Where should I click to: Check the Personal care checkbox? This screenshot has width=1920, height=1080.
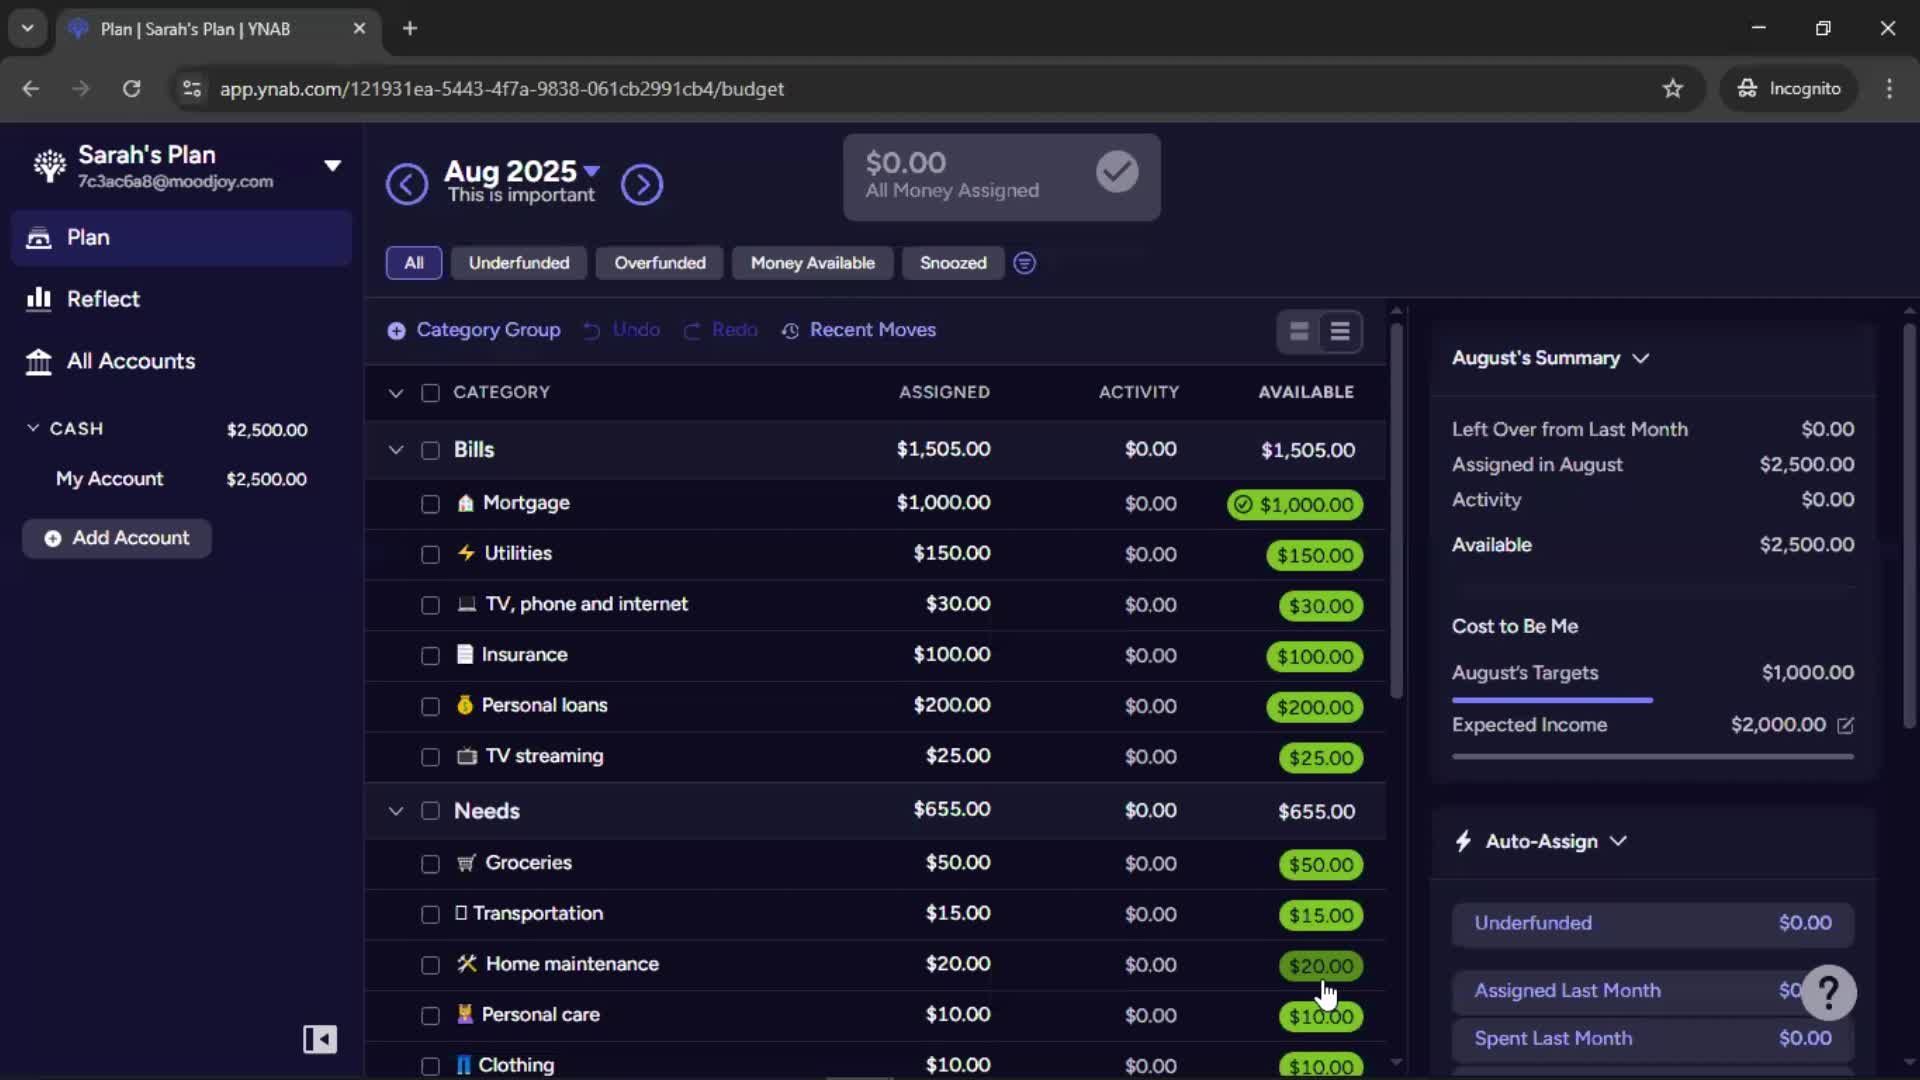[x=430, y=1016]
